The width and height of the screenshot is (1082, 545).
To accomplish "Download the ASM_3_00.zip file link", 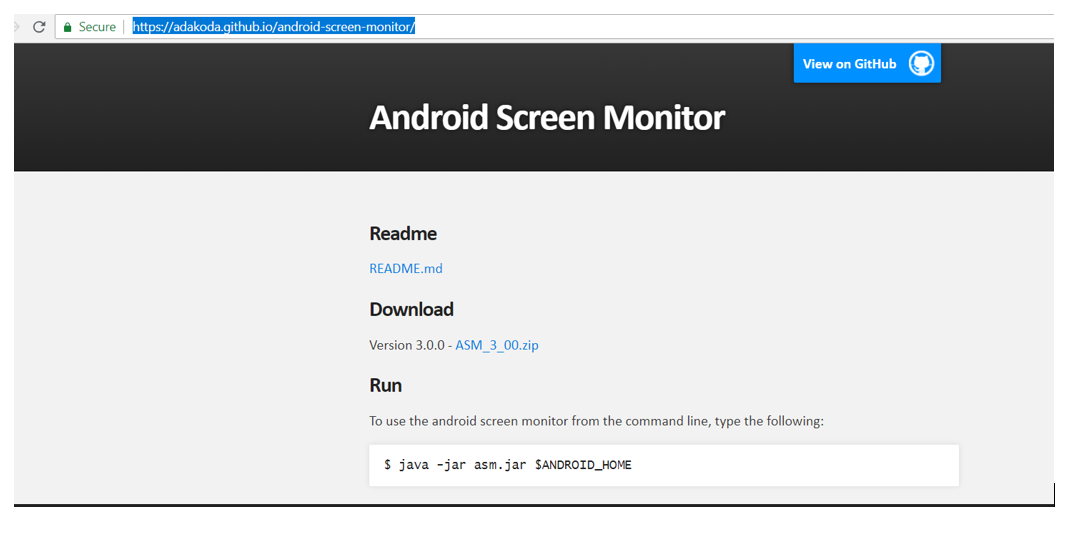I will (497, 345).
